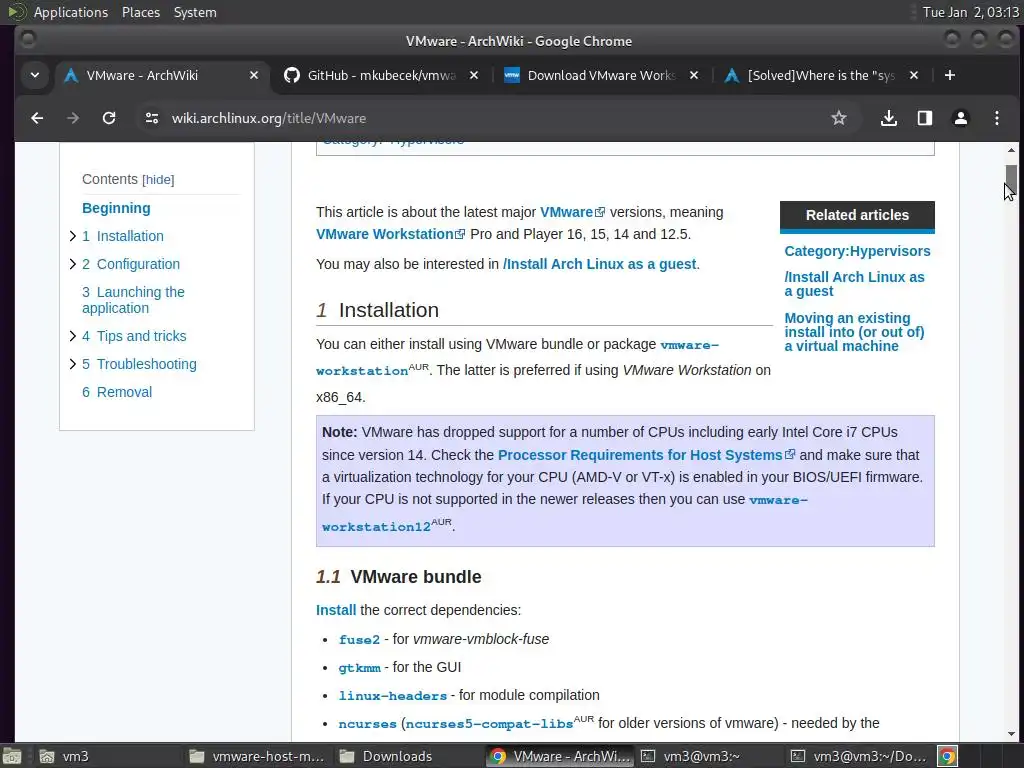The height and width of the screenshot is (768, 1024).
Task: View site information icon in address bar
Action: [x=152, y=118]
